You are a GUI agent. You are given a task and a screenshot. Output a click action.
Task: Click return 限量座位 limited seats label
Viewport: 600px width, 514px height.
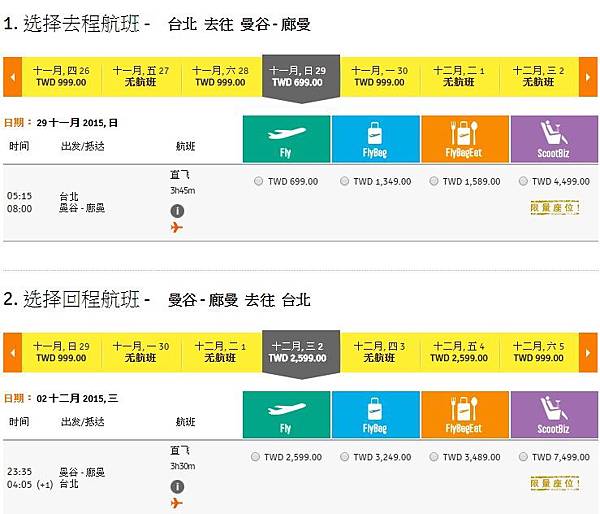(555, 483)
